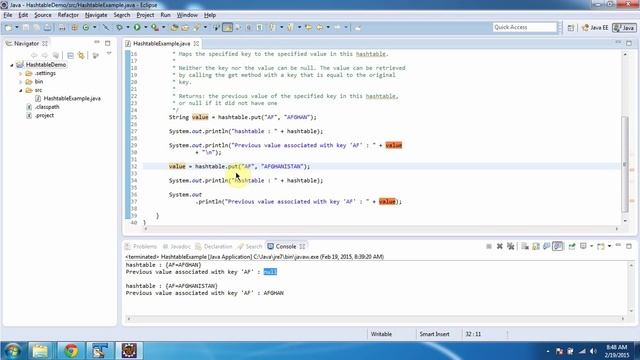Expand the bin folder
The height and width of the screenshot is (360, 640).
20,82
